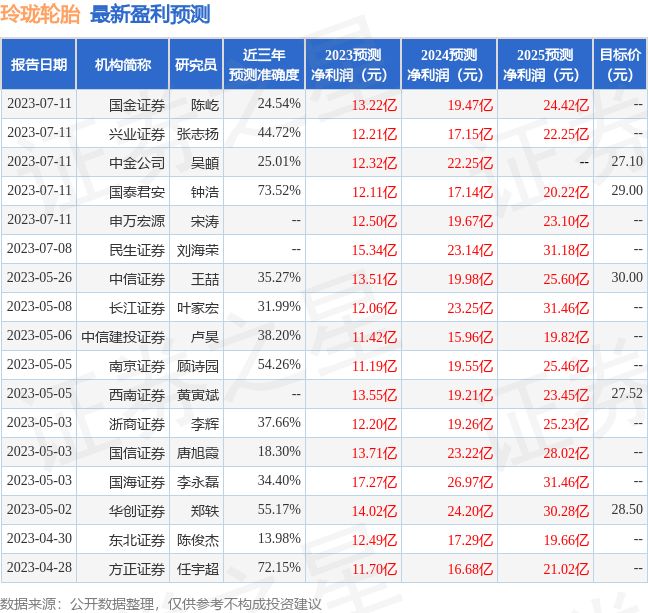Click analyst name 唐旭霞

[x=198, y=453]
